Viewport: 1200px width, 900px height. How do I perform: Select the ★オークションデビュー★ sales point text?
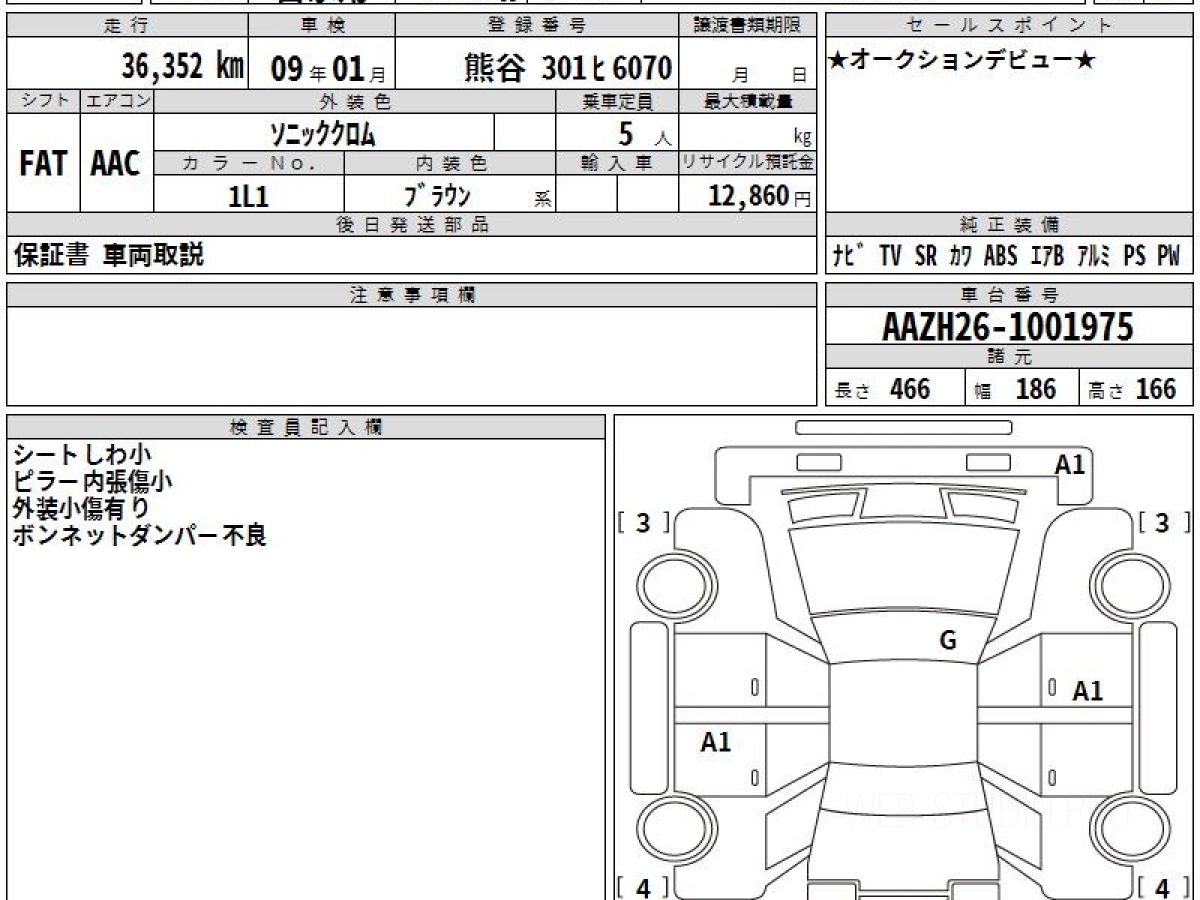tap(962, 62)
